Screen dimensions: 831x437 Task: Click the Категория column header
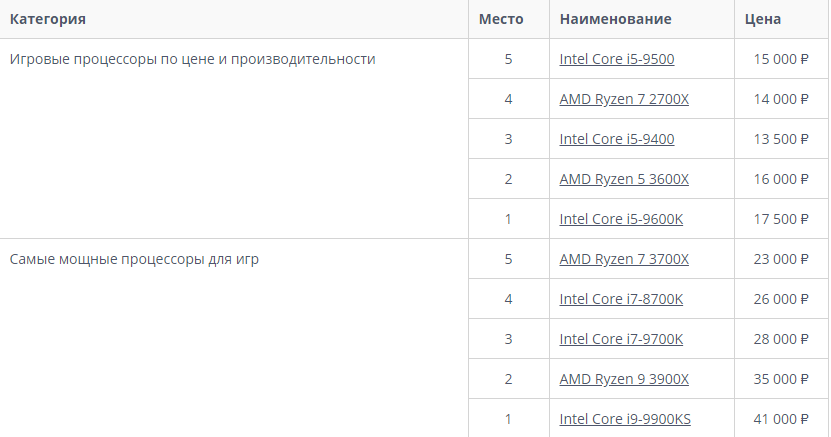coord(47,19)
